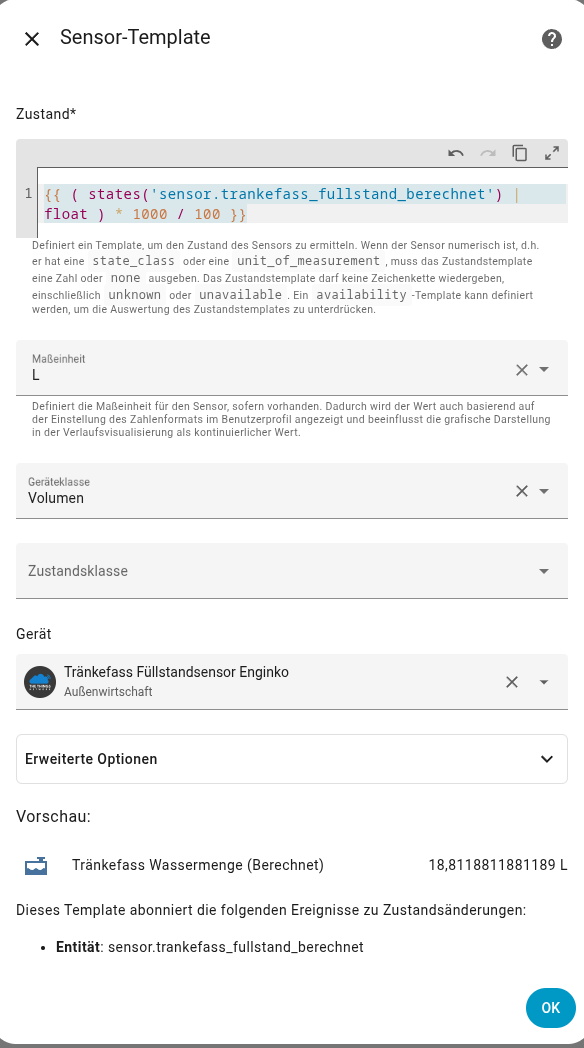
Task: Open the help documentation icon
Action: click(x=550, y=39)
